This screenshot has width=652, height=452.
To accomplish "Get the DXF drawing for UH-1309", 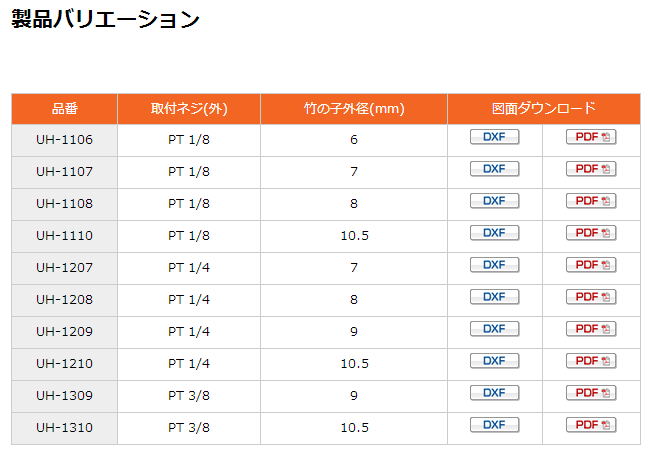I will 494,393.
